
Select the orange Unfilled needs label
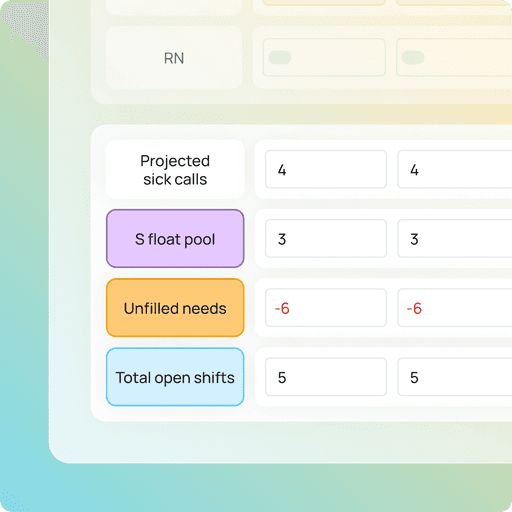click(175, 308)
